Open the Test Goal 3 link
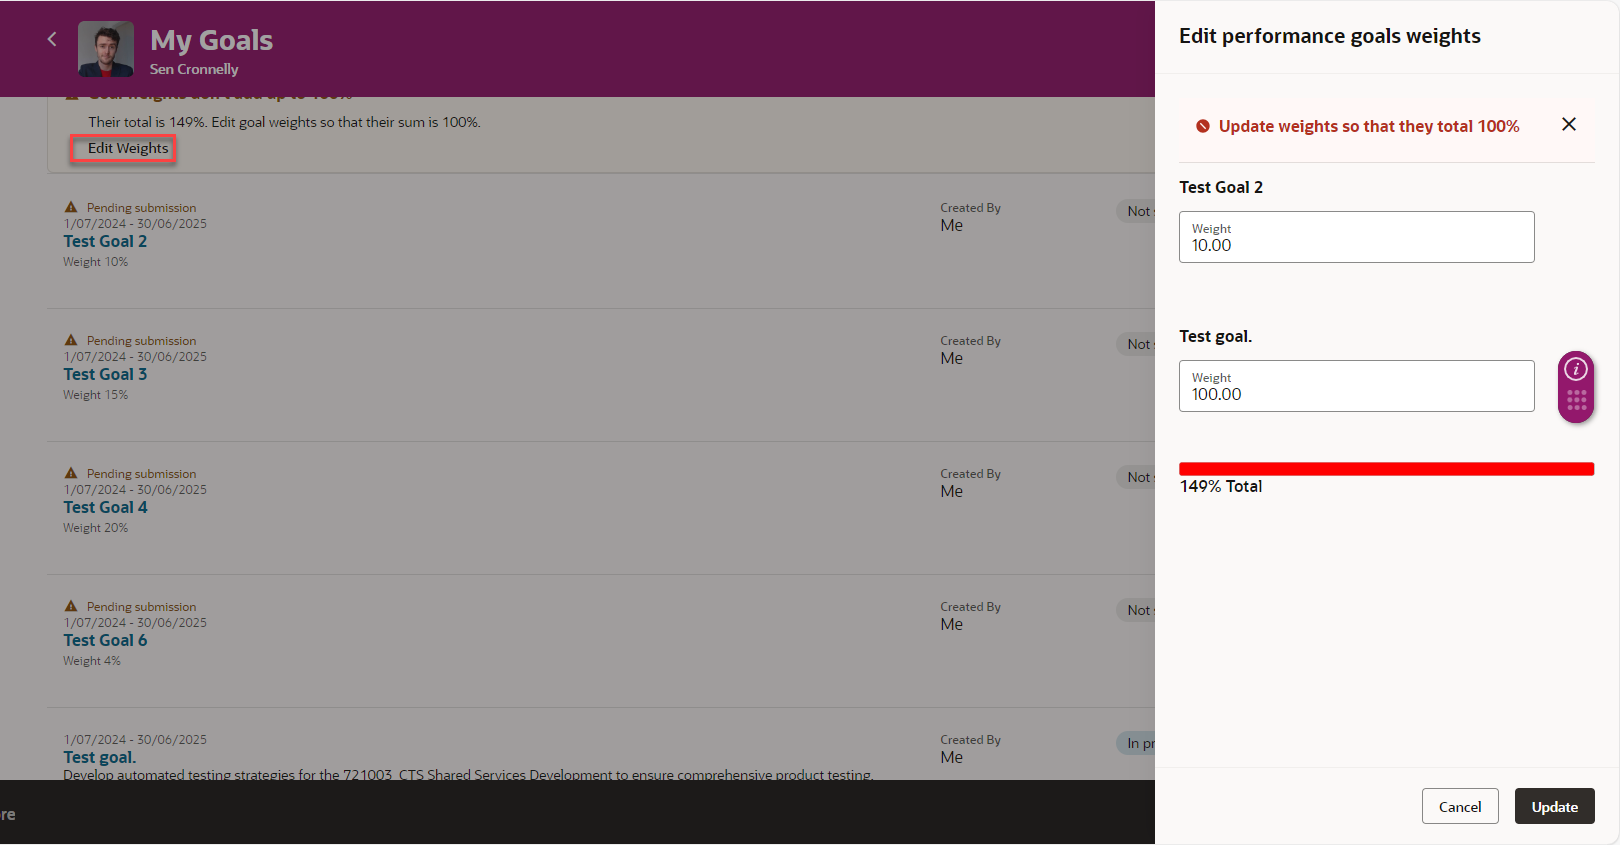This screenshot has width=1620, height=845. 105,374
